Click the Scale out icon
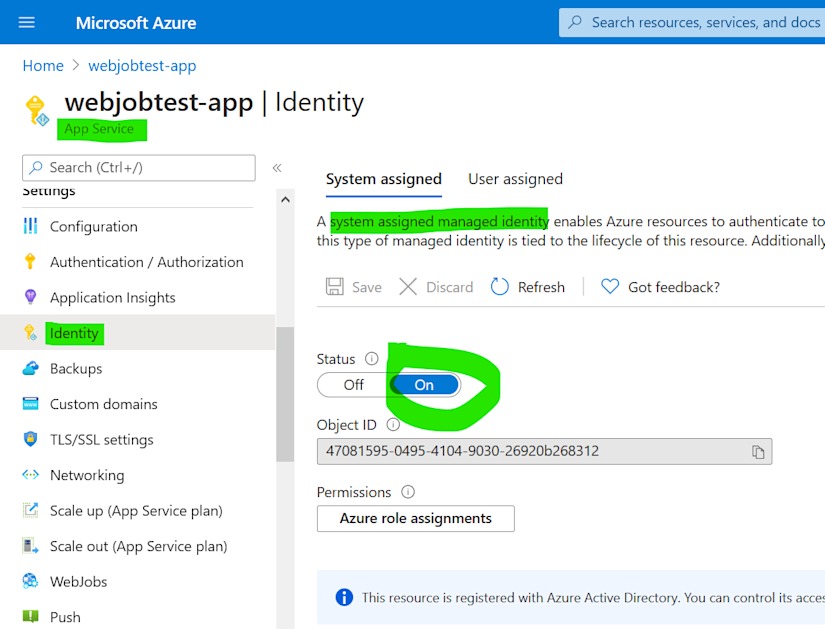 (x=31, y=546)
